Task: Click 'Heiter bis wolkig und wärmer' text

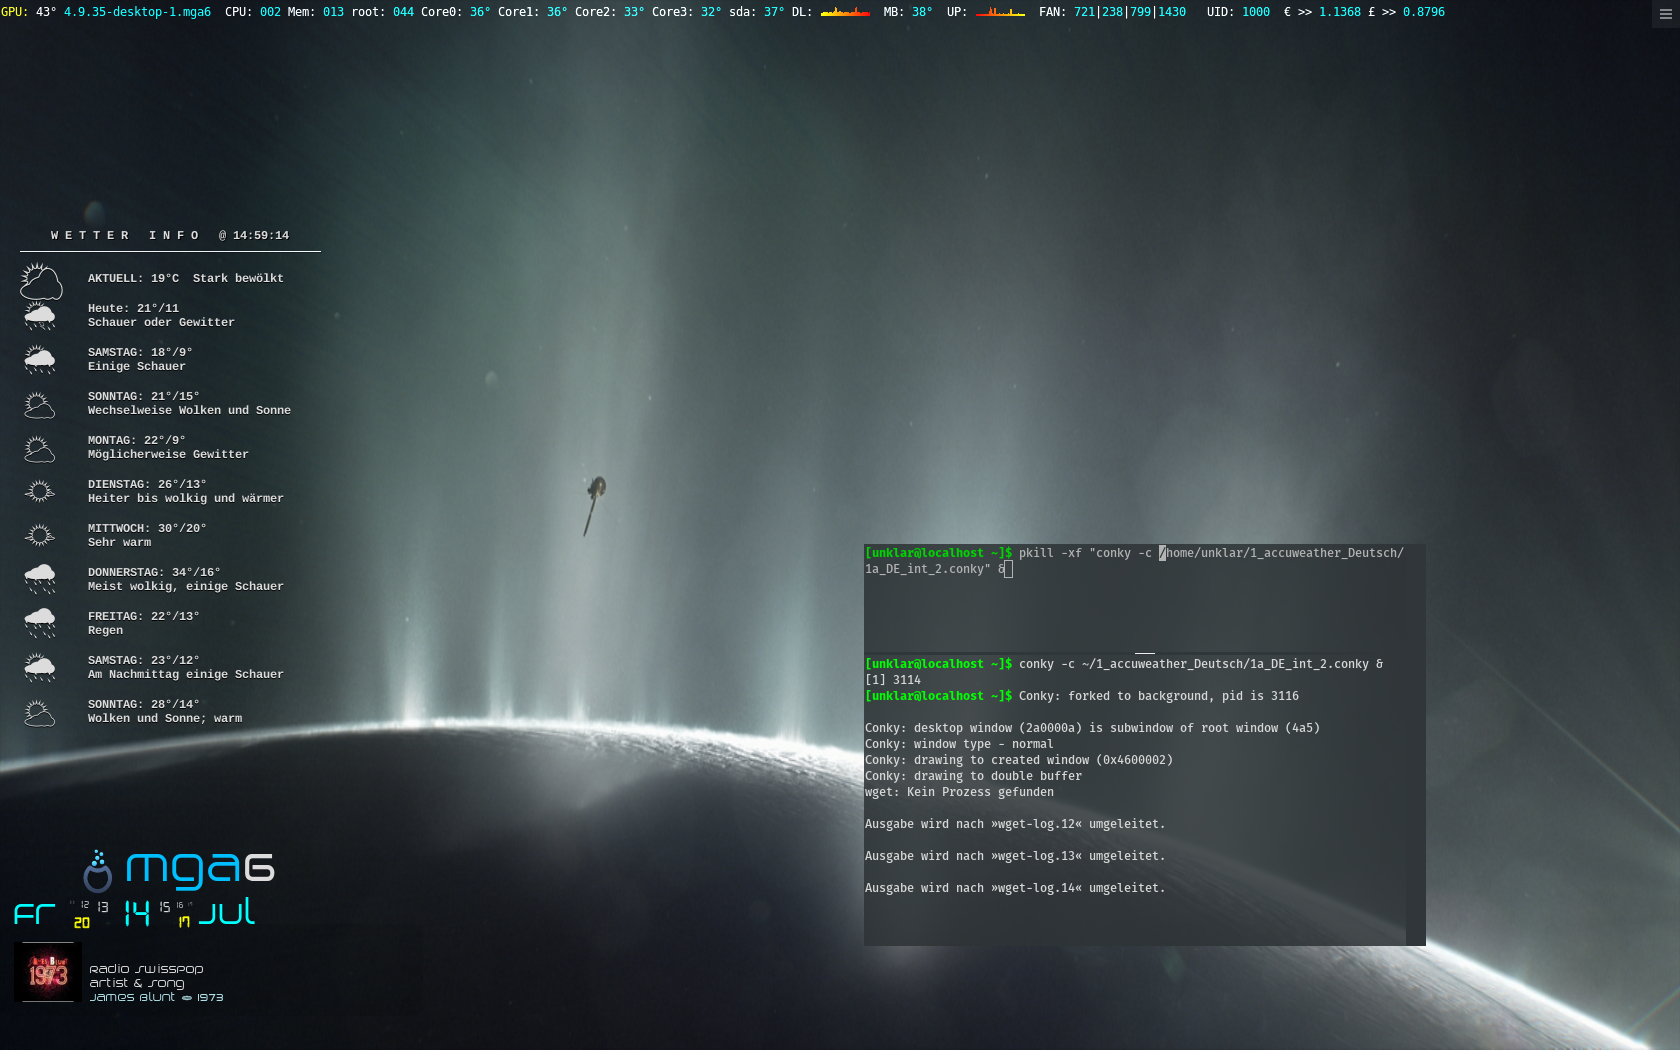Action: pos(185,498)
